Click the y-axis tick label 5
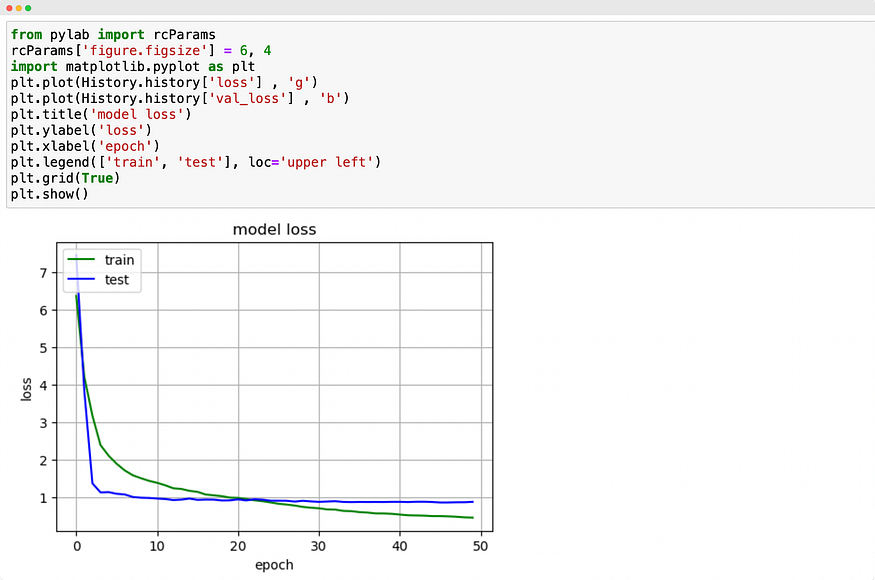This screenshot has height=580, width=875. pos(44,348)
